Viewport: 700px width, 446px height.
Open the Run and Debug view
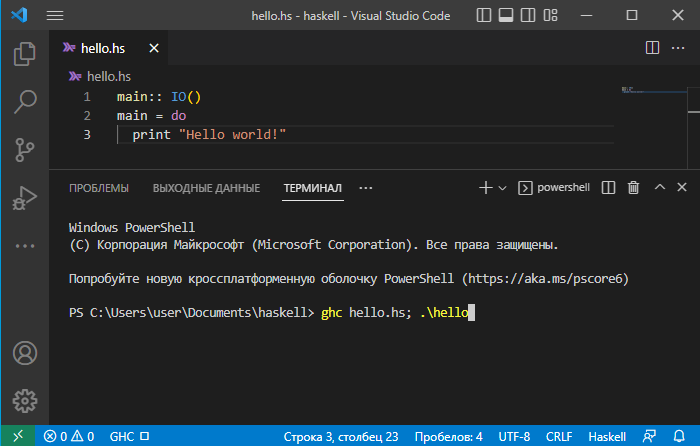25,198
